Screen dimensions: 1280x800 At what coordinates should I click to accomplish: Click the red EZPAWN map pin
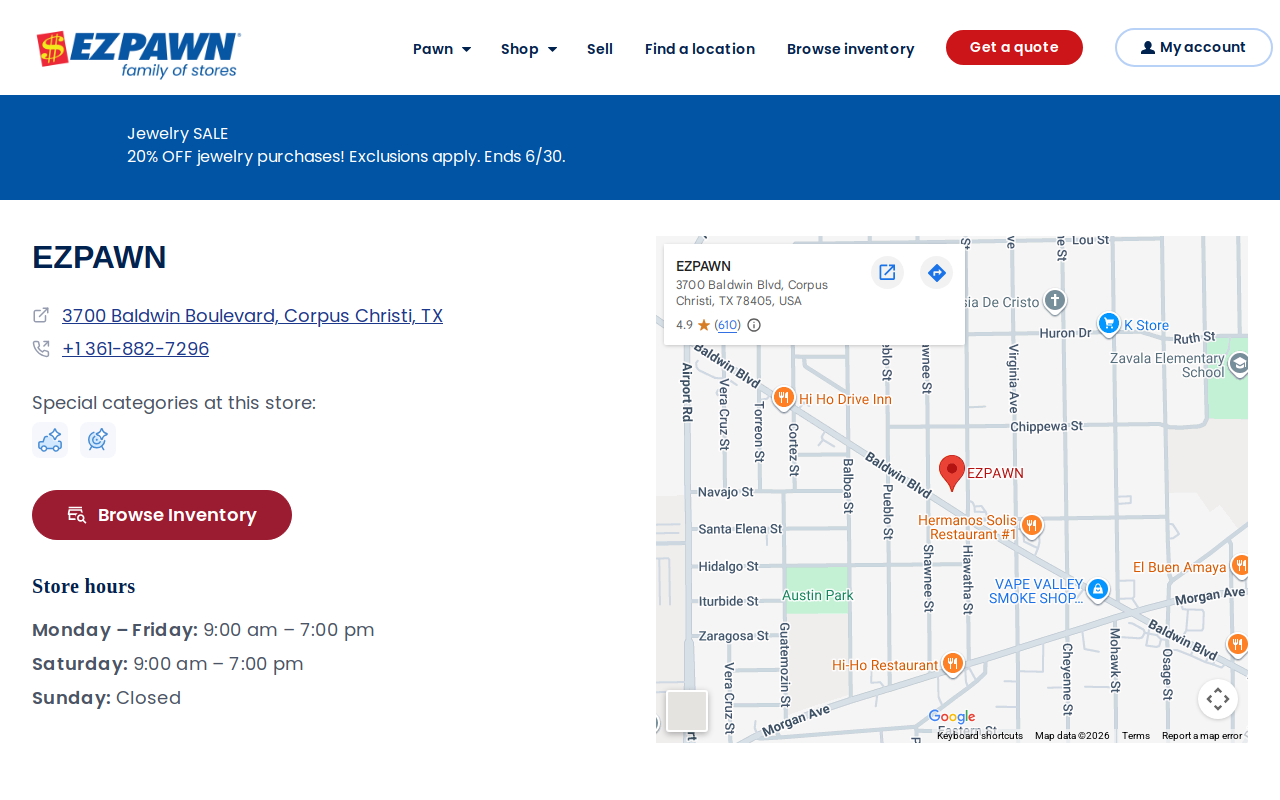tap(952, 473)
